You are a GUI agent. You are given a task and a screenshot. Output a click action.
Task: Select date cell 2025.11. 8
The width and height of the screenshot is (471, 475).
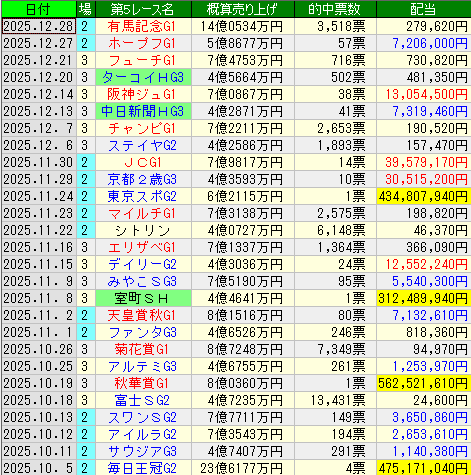(x=39, y=298)
